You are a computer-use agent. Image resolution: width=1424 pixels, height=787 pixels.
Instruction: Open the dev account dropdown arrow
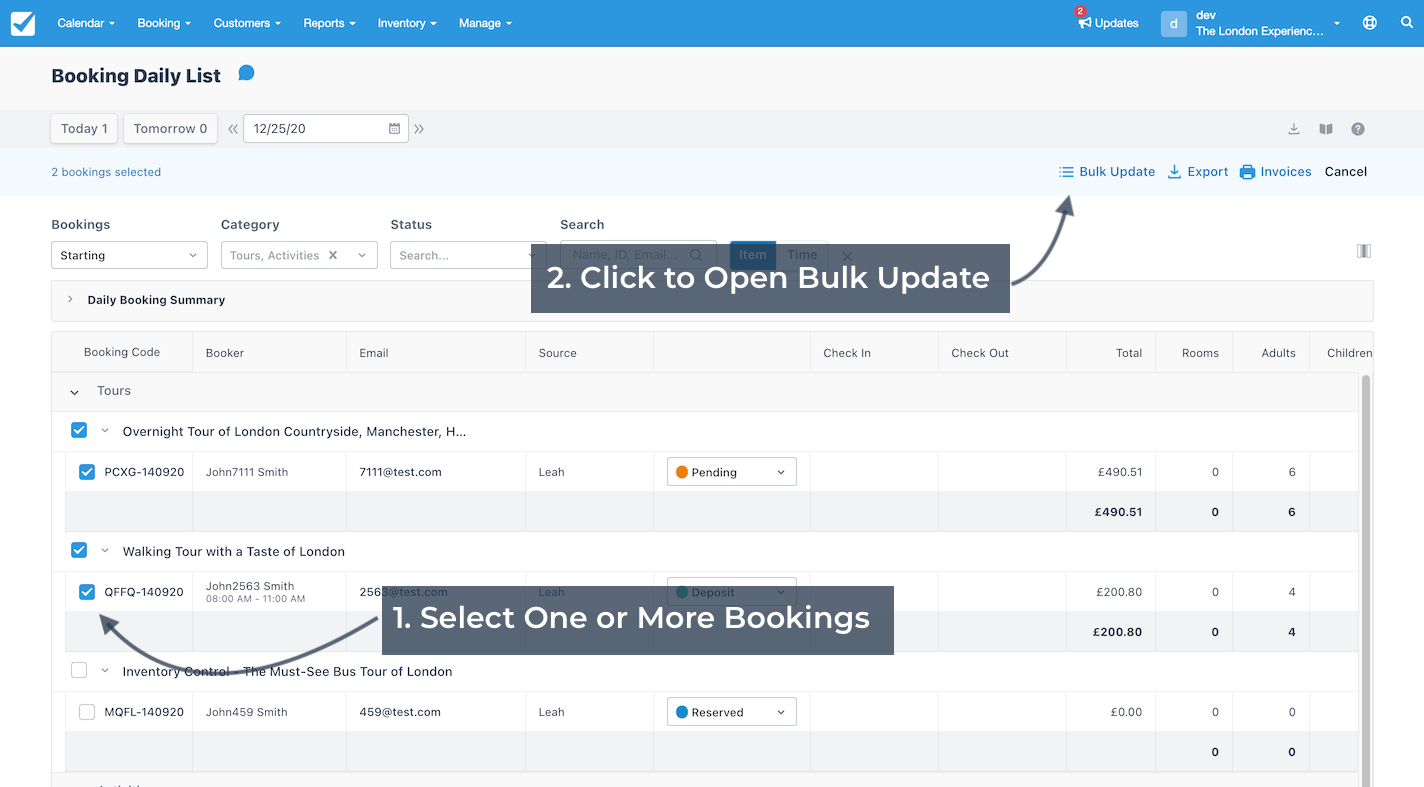coord(1337,23)
